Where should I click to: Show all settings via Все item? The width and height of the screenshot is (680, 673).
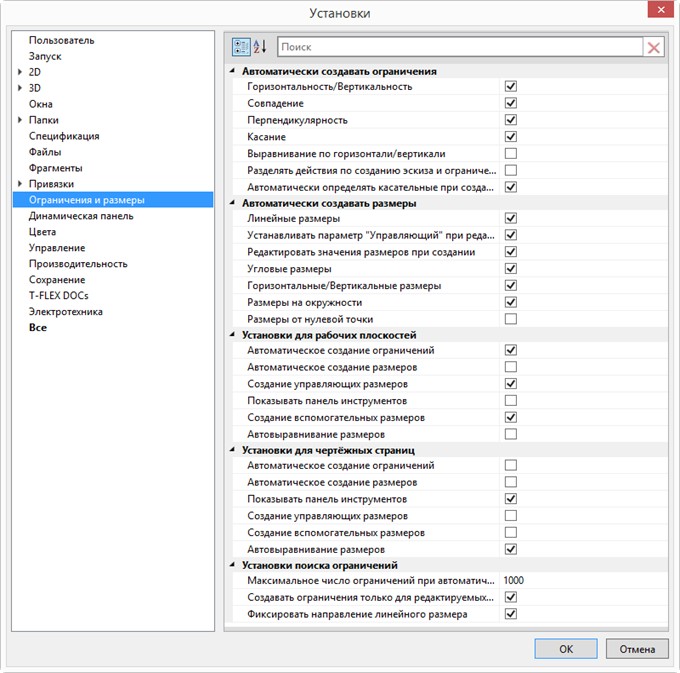coord(38,328)
